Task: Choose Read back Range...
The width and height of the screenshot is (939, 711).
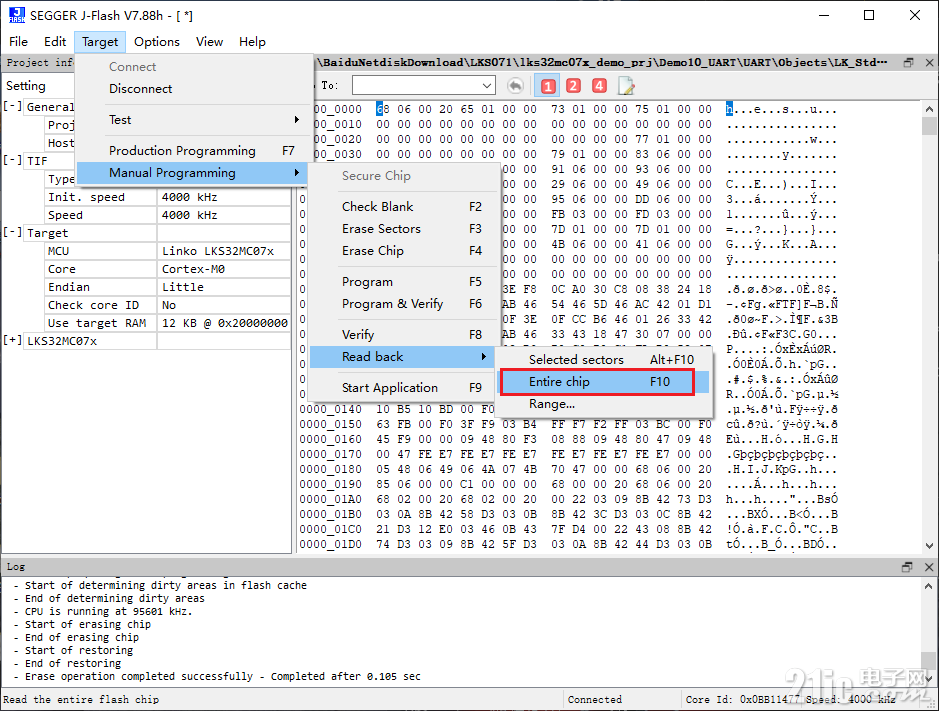Action: (x=605, y=404)
